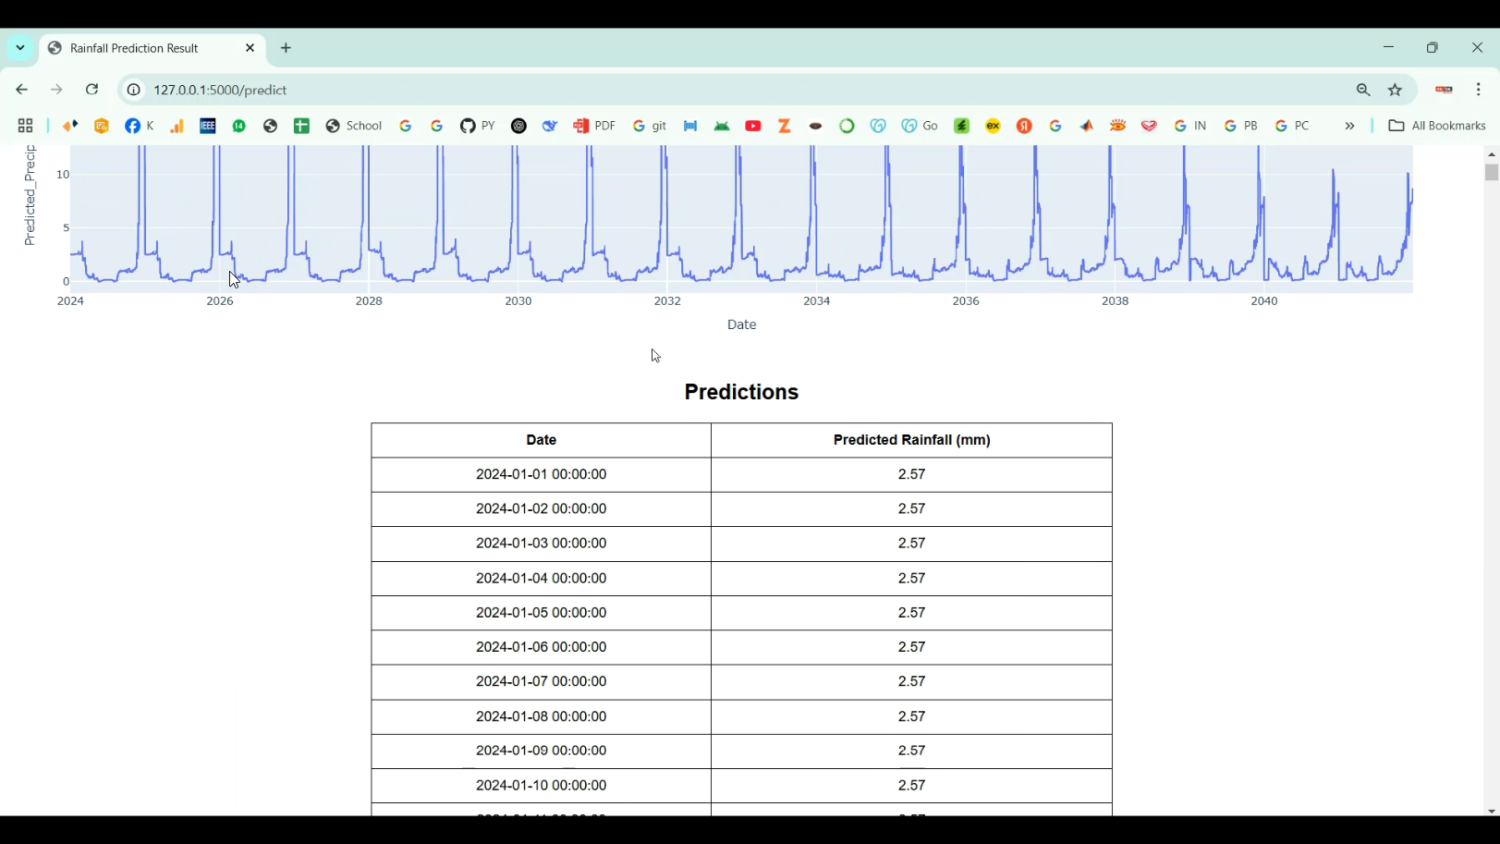Open the Android bookmark icon
Screen dimensions: 1500x844
[x=722, y=126]
